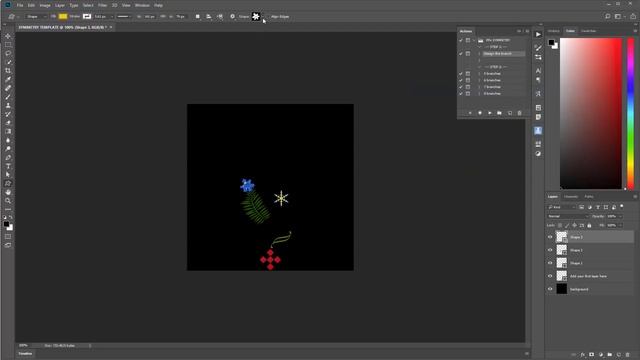Open the Fill value dropdown
Image resolution: width=640 pixels, height=360 pixels.
coord(620,225)
